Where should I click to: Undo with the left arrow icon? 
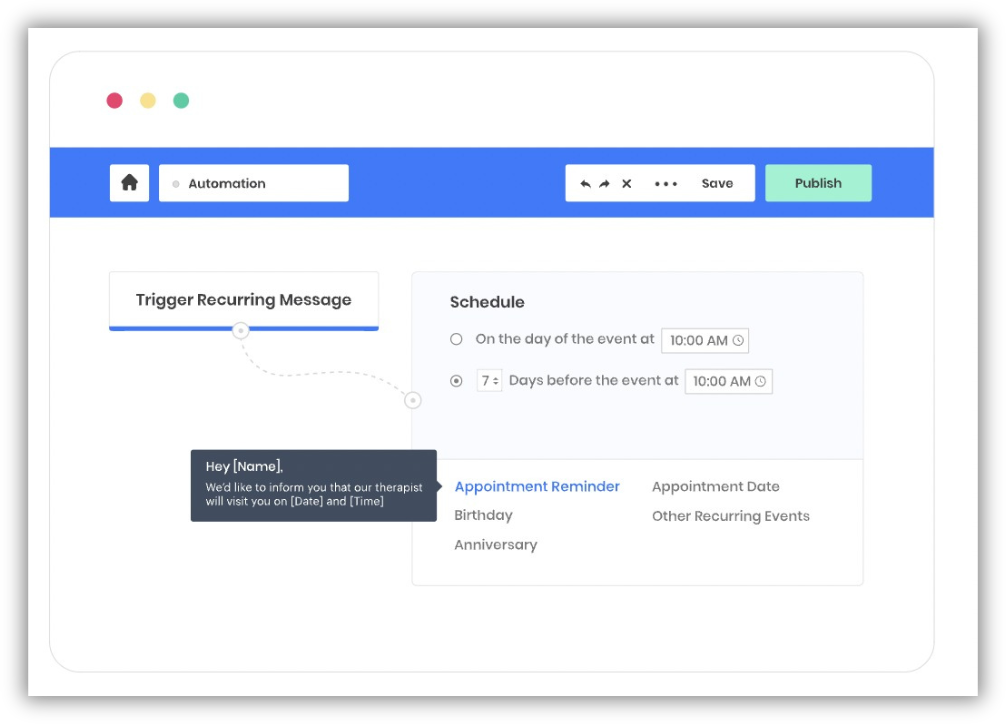[x=585, y=184]
